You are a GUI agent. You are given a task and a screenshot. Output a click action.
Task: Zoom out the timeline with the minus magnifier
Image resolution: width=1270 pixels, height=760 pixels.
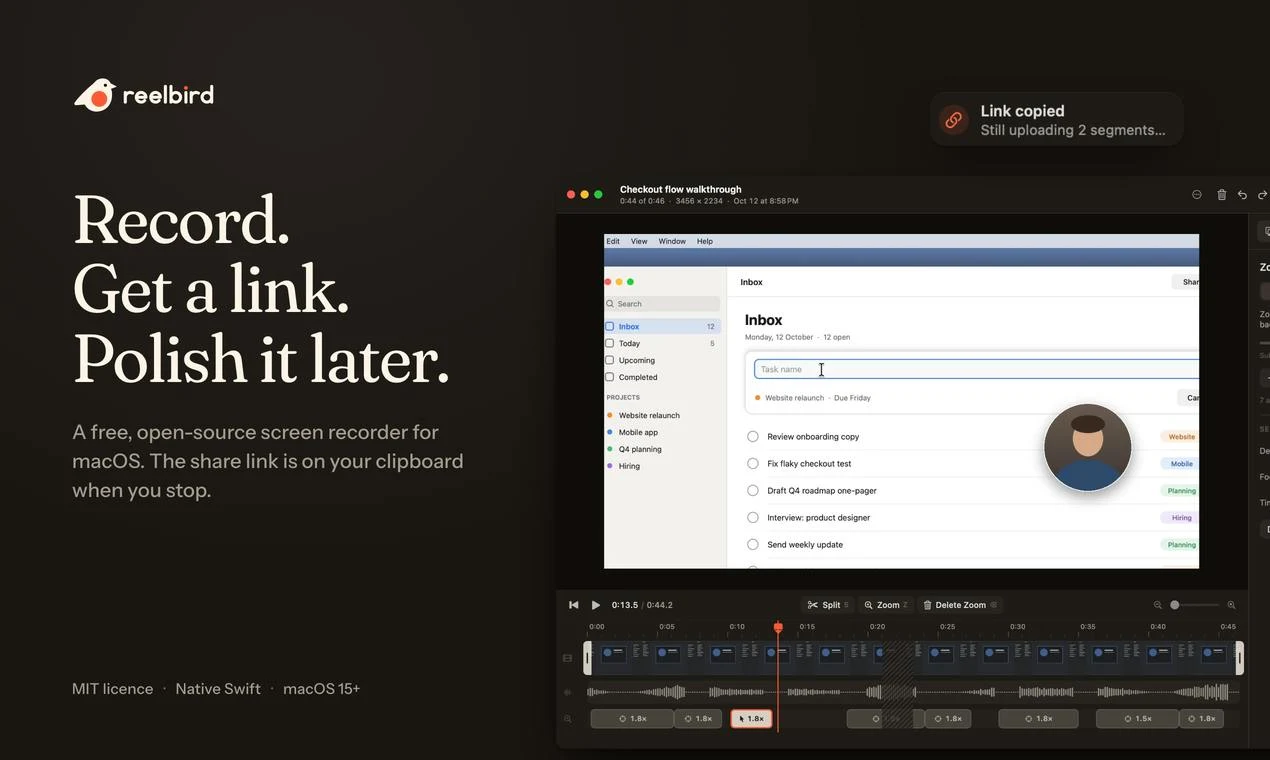point(1158,605)
